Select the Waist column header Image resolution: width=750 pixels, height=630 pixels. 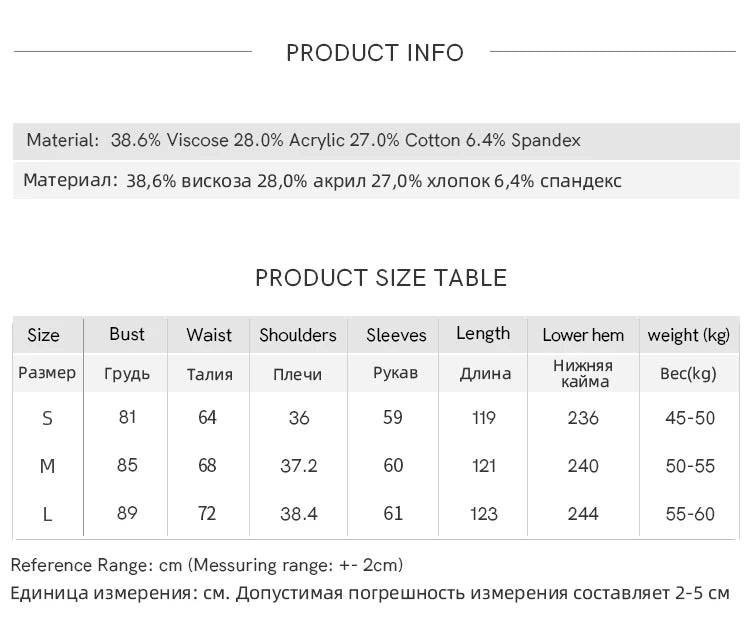(x=208, y=335)
